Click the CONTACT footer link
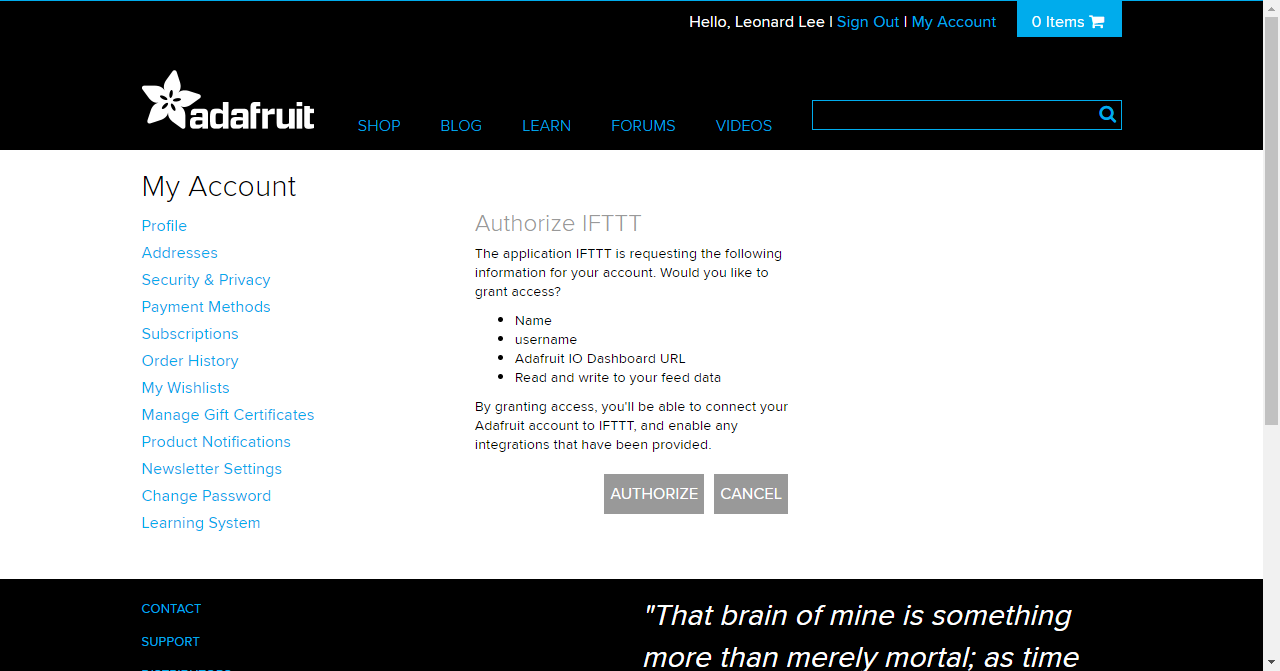This screenshot has height=671, width=1280. (171, 609)
